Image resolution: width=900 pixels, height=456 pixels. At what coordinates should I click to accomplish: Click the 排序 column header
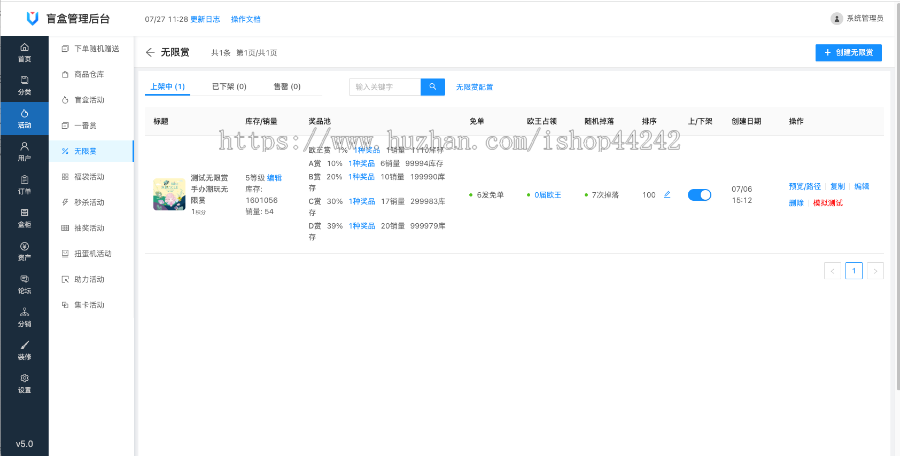649,122
